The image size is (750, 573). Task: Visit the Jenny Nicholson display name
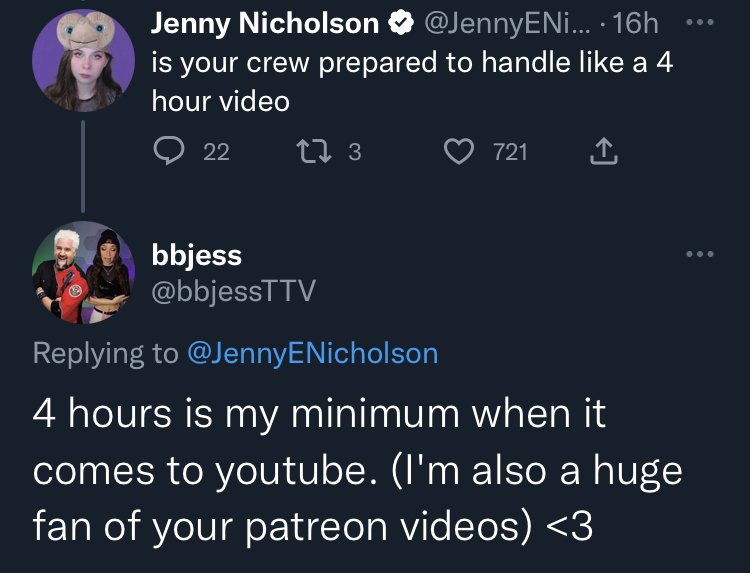coord(265,23)
